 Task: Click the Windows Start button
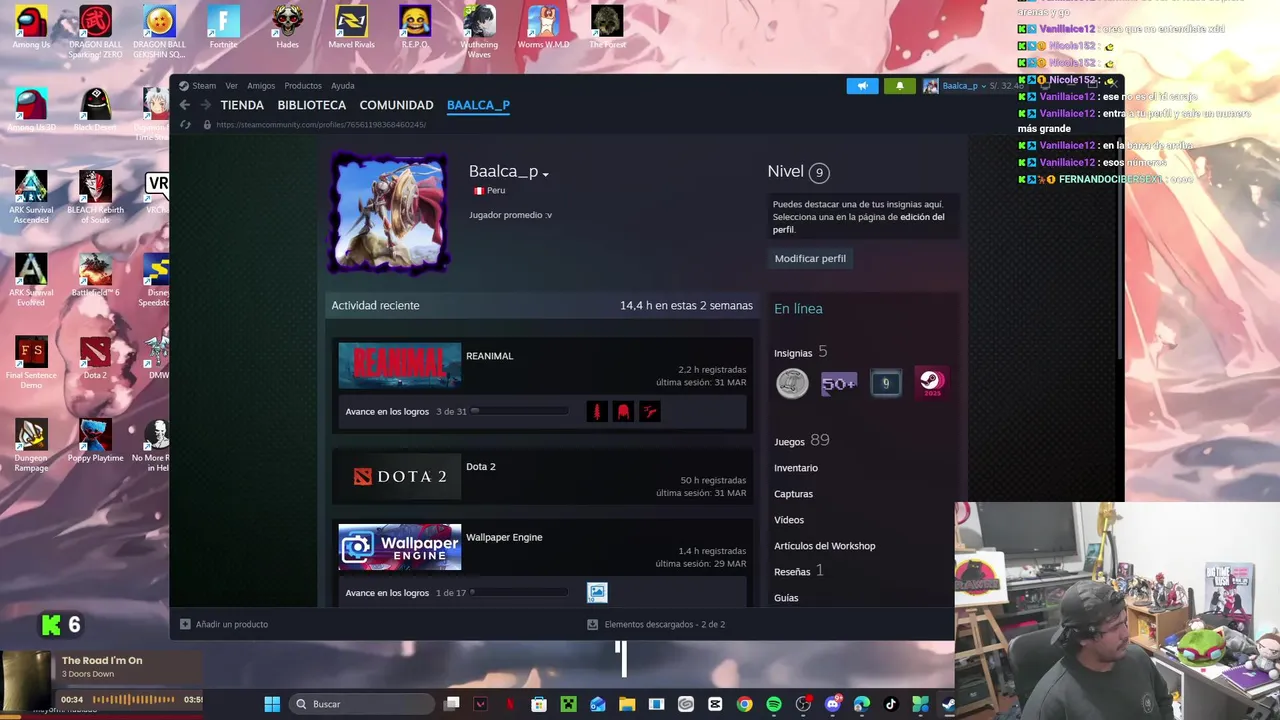272,704
